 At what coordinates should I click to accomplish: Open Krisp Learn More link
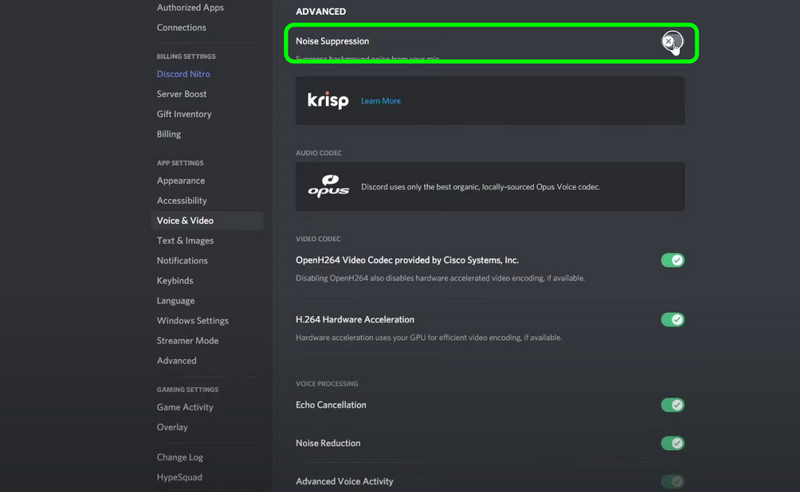point(381,101)
